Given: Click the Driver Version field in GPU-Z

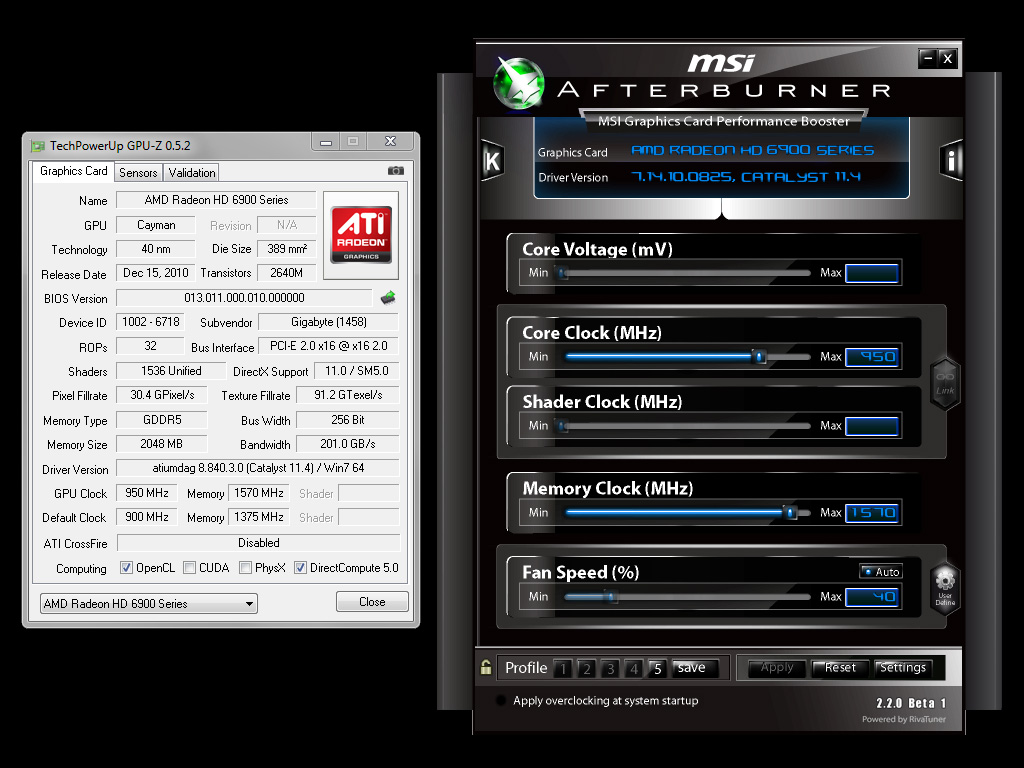Looking at the screenshot, I should click(x=258, y=468).
